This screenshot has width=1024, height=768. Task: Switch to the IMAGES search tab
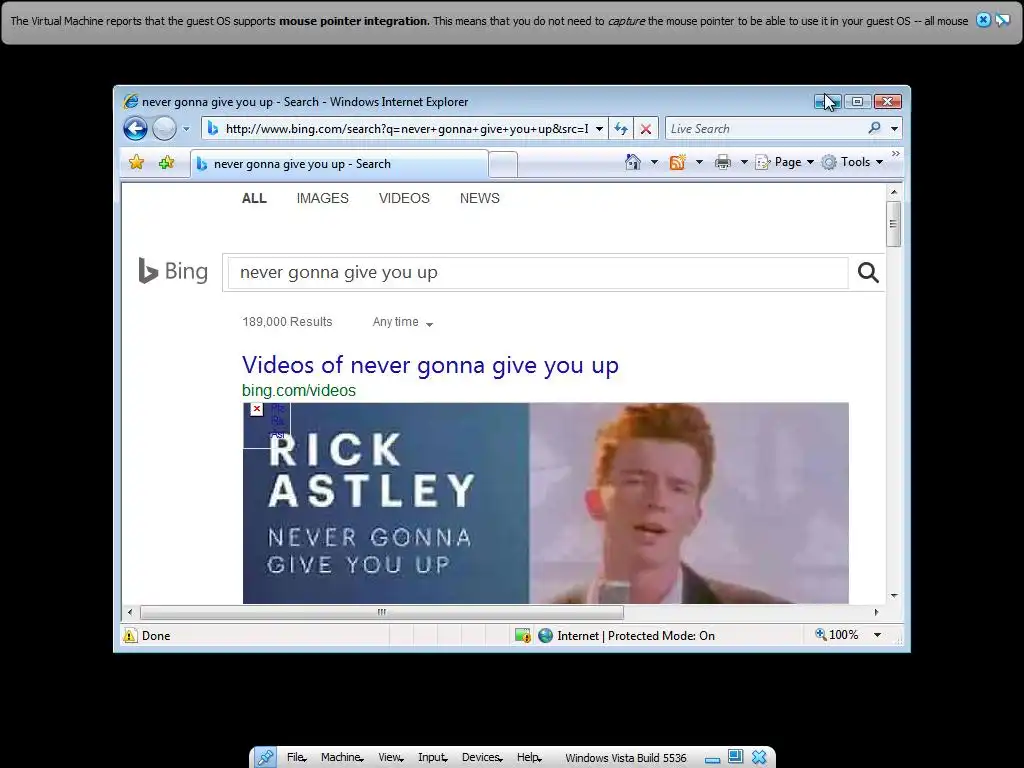tap(323, 198)
